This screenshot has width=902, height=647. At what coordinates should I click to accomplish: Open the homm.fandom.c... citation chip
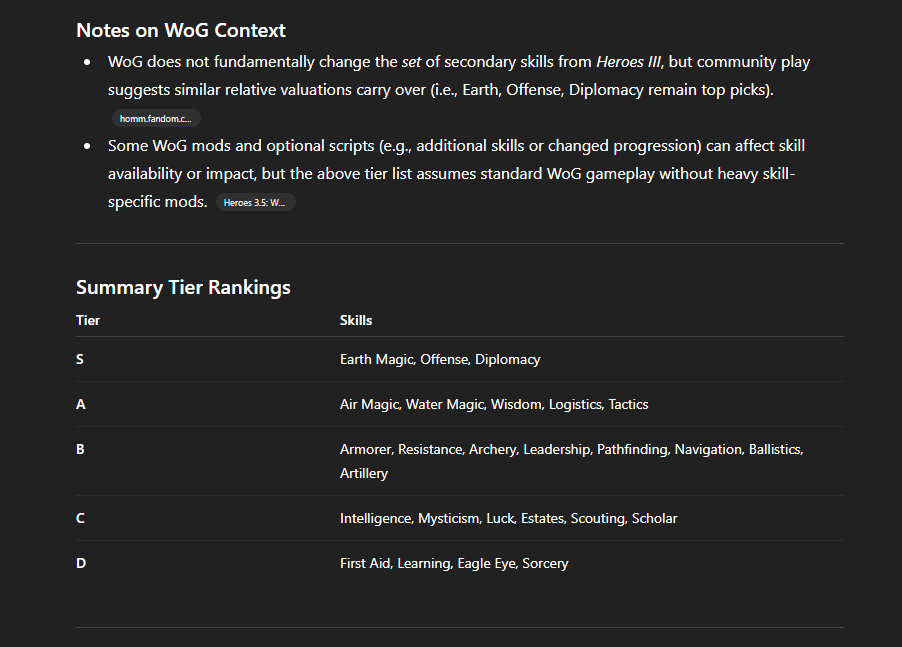tap(156, 118)
